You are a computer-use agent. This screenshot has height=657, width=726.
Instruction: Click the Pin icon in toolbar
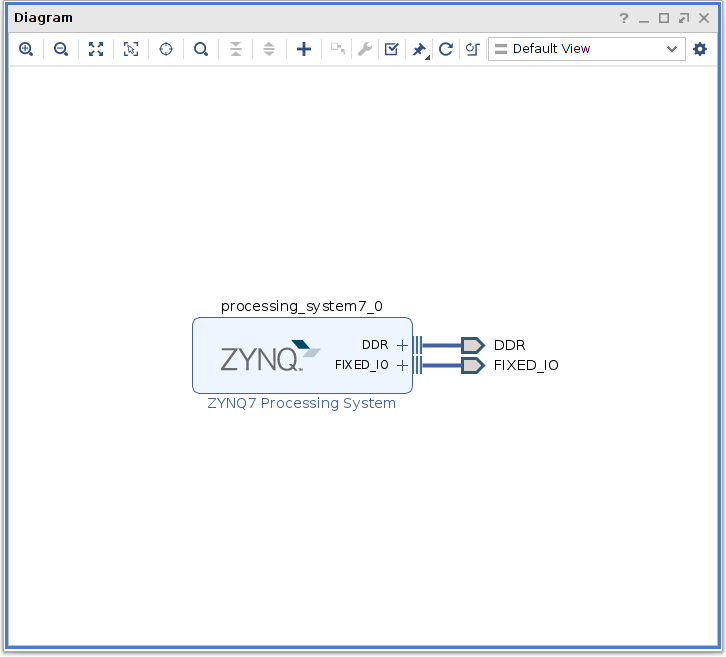click(x=419, y=49)
